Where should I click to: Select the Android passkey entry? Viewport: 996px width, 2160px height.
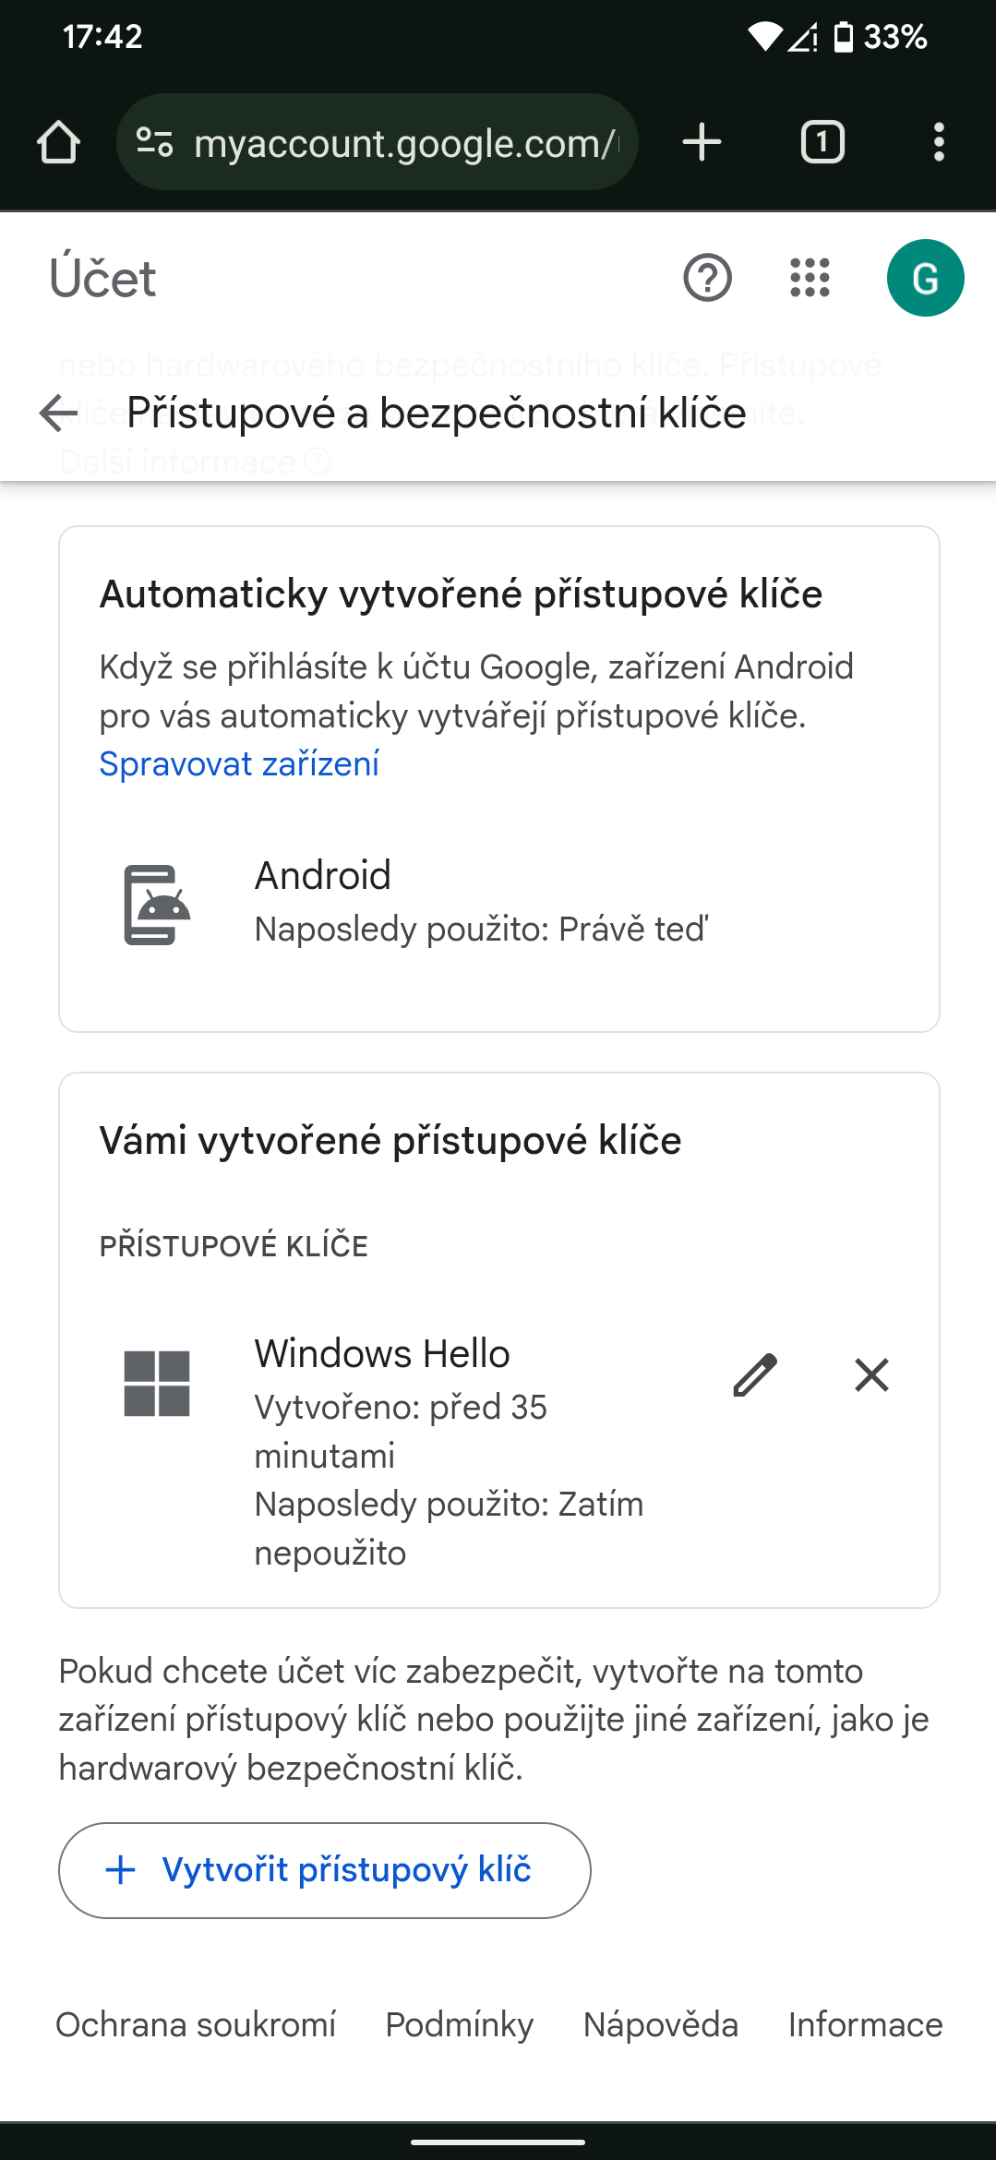(x=499, y=903)
